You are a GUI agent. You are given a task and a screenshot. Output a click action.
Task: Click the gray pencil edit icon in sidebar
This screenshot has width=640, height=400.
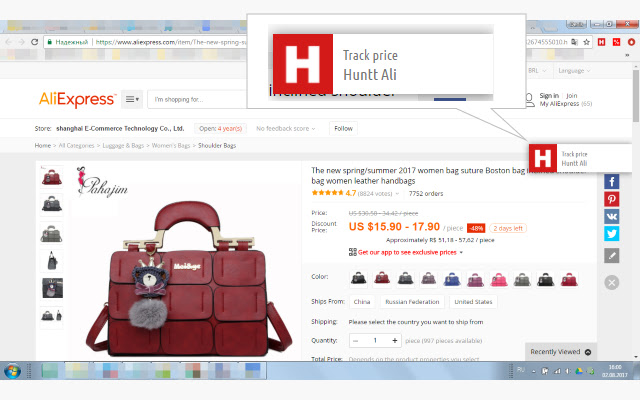[611, 256]
